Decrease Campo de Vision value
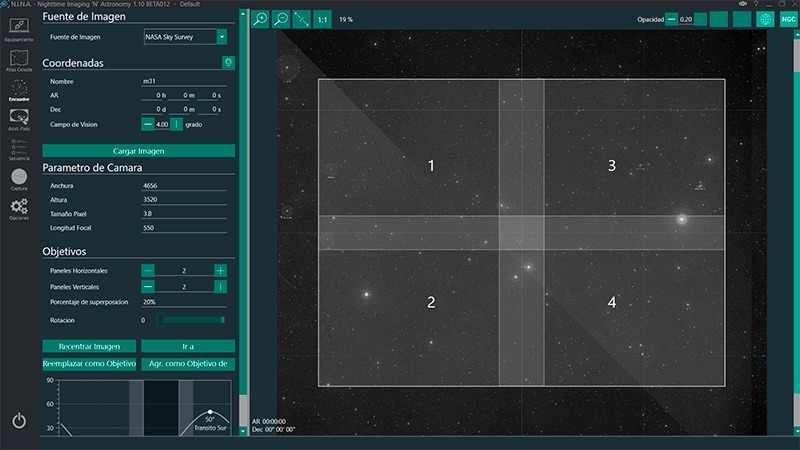This screenshot has height=450, width=800. pyautogui.click(x=147, y=124)
